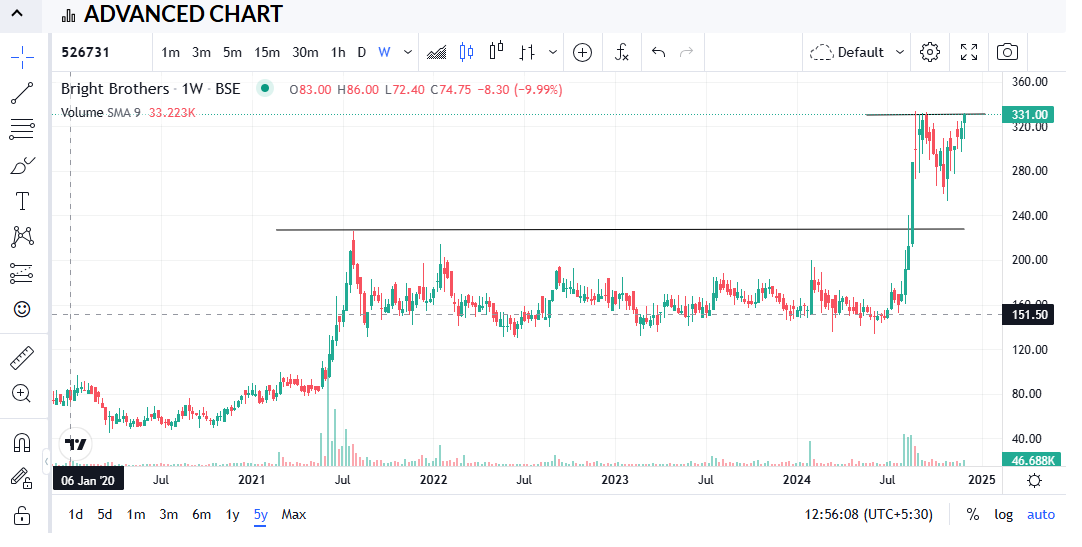The height and width of the screenshot is (547, 1082).
Task: Select the trend line drawing tool
Action: pos(22,92)
